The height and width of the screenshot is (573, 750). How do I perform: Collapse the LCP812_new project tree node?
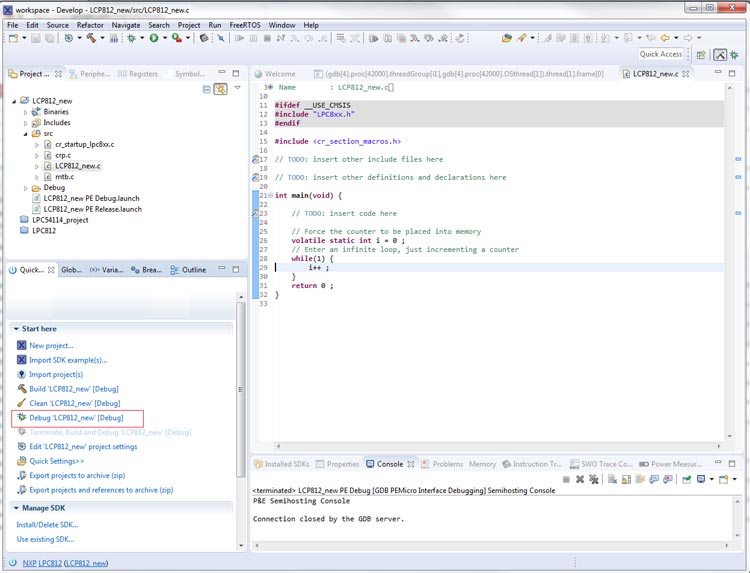point(14,101)
